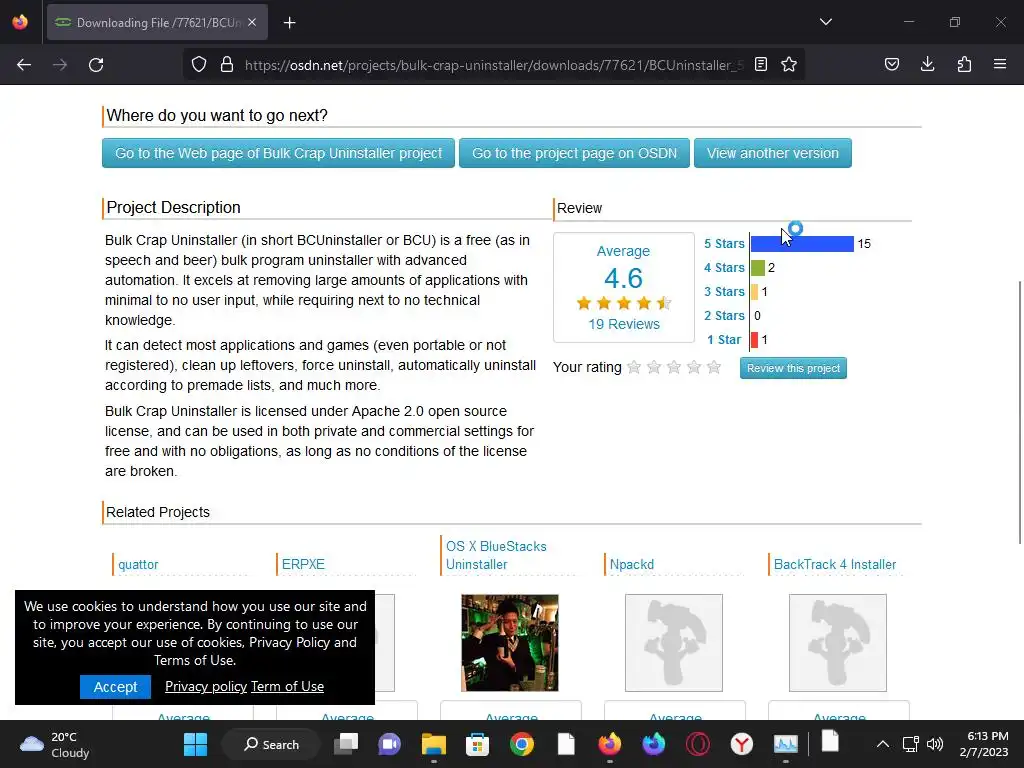Filter reviews by 3 Stars link
The height and width of the screenshot is (768, 1024).
point(724,292)
